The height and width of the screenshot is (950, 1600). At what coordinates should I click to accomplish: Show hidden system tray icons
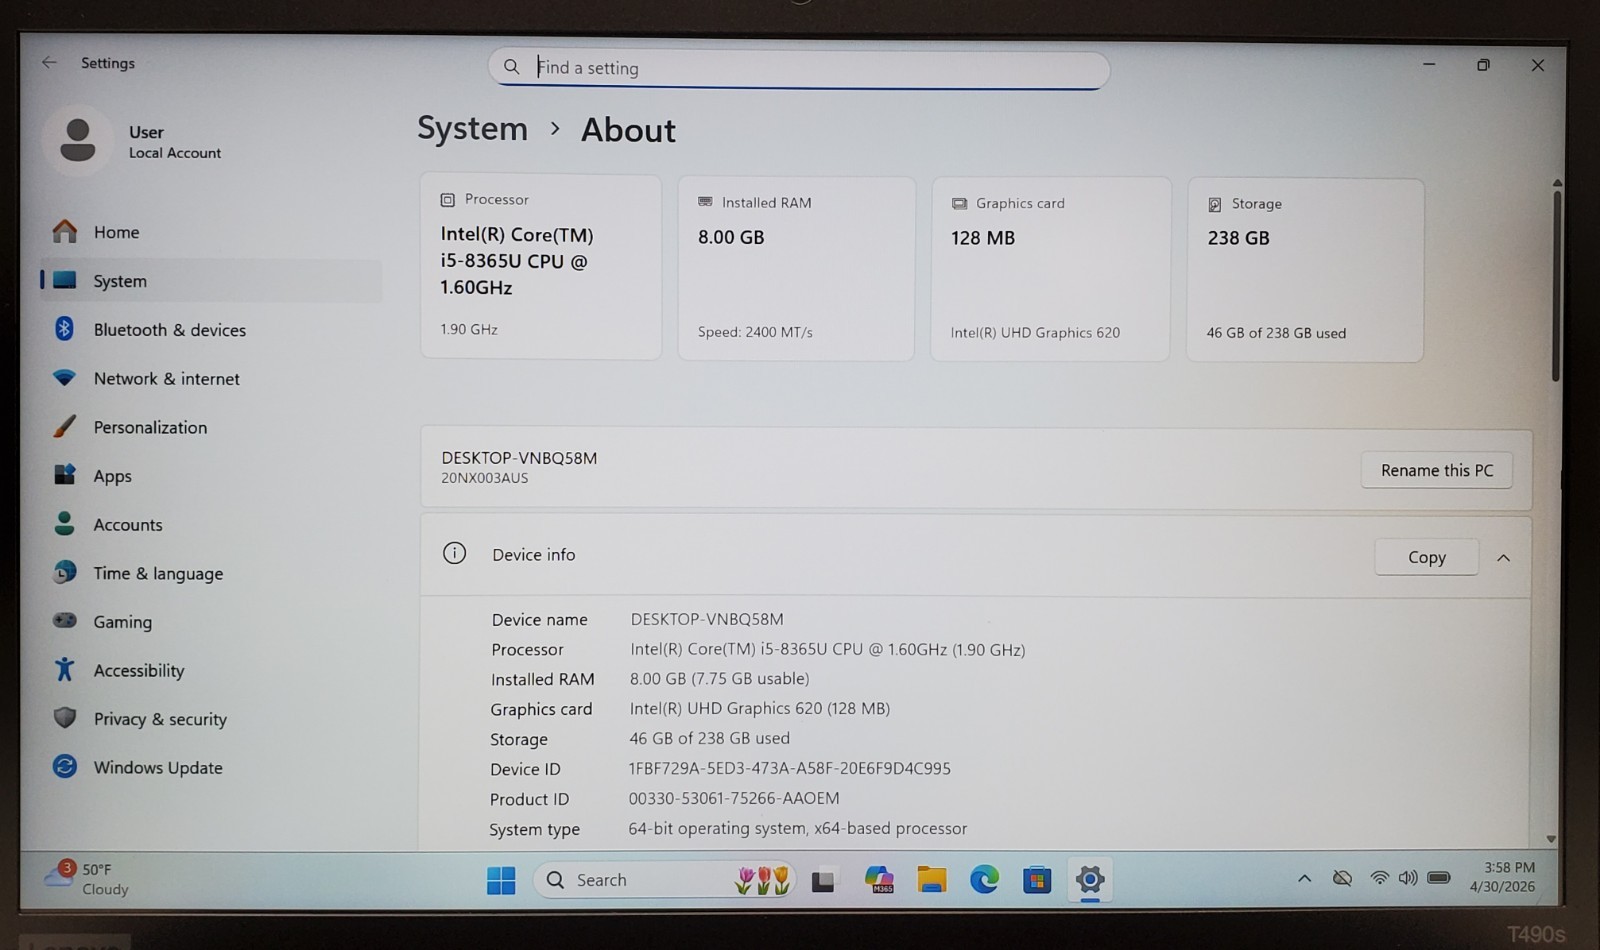pos(1304,878)
